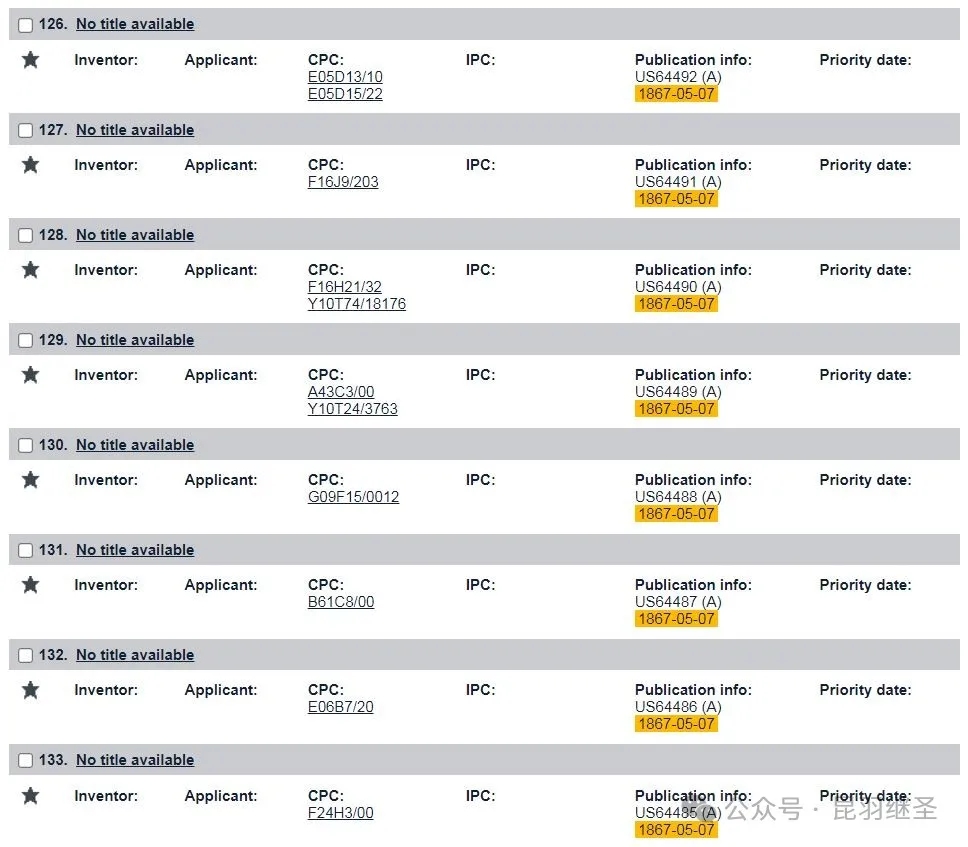Open No title available link for result 132

(x=135, y=654)
